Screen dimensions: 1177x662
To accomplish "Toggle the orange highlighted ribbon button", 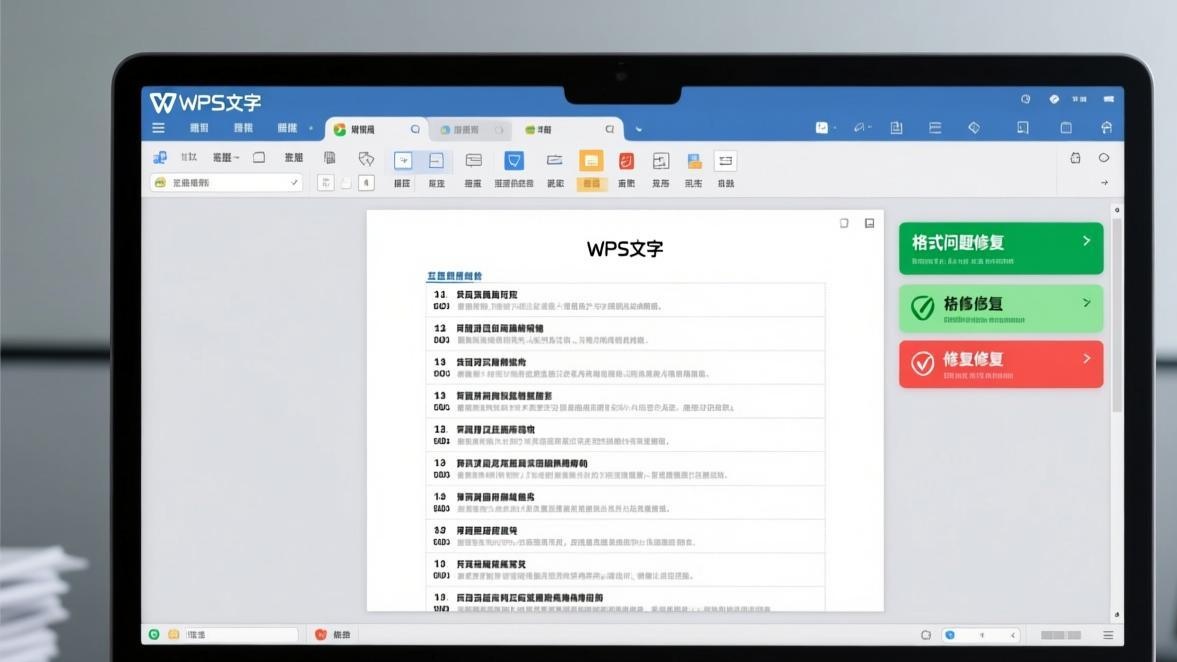I will pyautogui.click(x=592, y=170).
